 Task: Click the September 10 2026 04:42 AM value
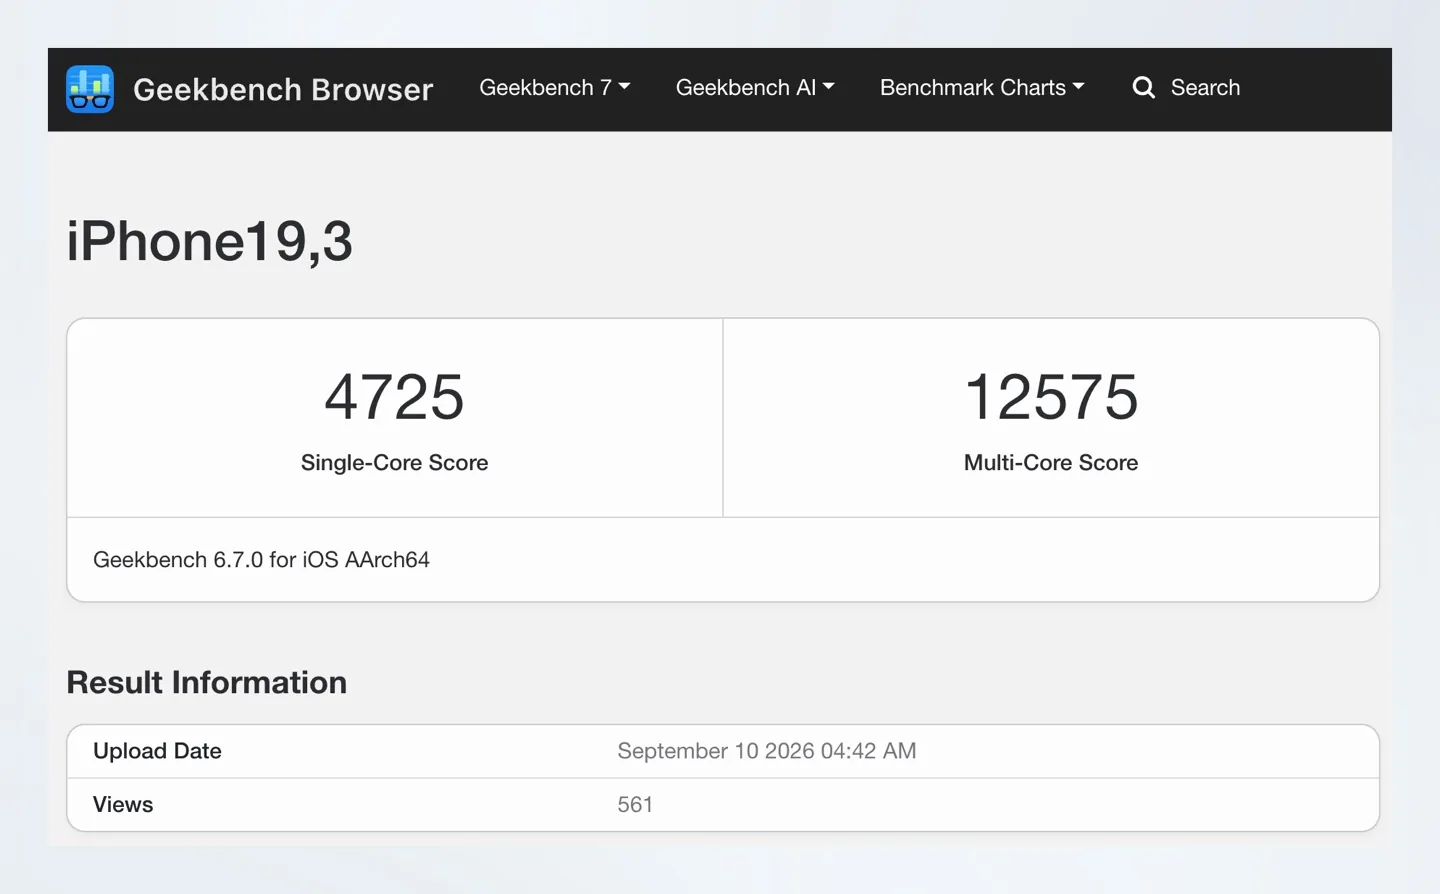pos(767,751)
